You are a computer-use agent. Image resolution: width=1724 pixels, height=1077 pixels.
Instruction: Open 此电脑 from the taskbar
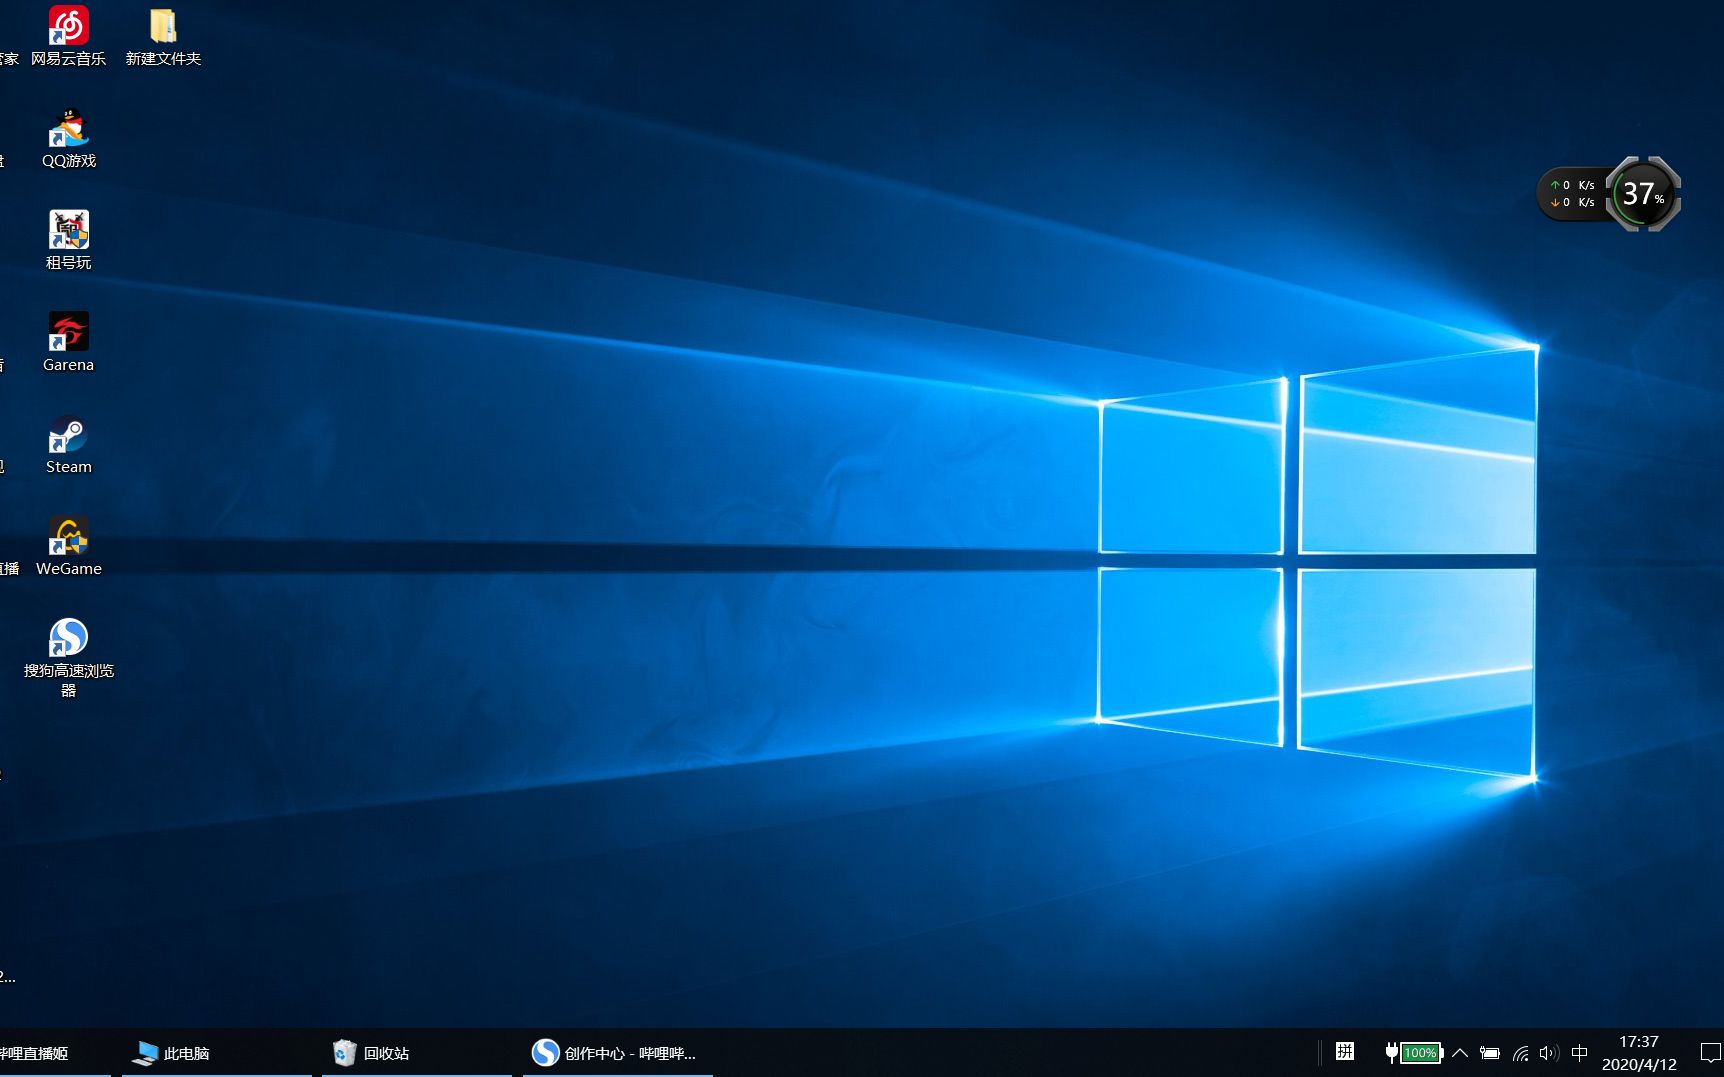click(216, 1053)
